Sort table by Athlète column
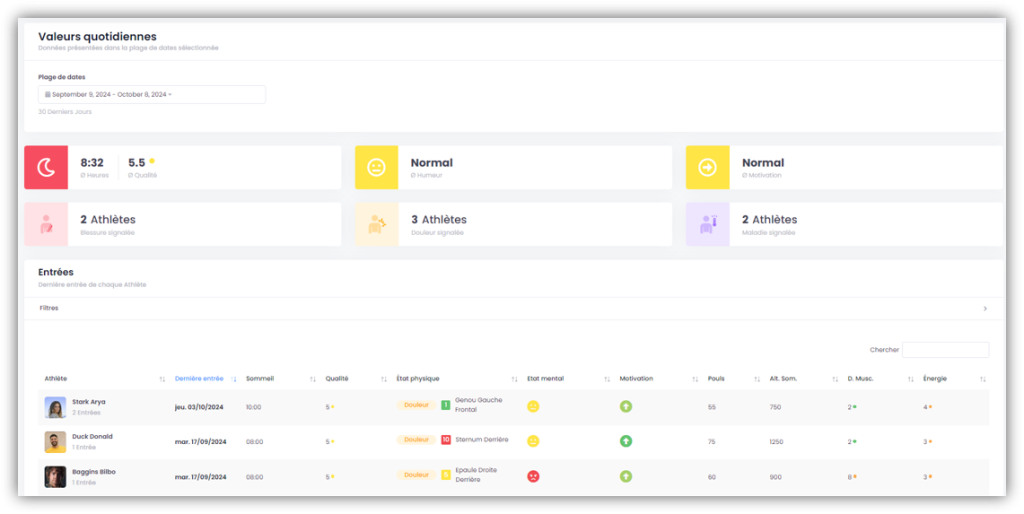1024x514 pixels. [56, 379]
